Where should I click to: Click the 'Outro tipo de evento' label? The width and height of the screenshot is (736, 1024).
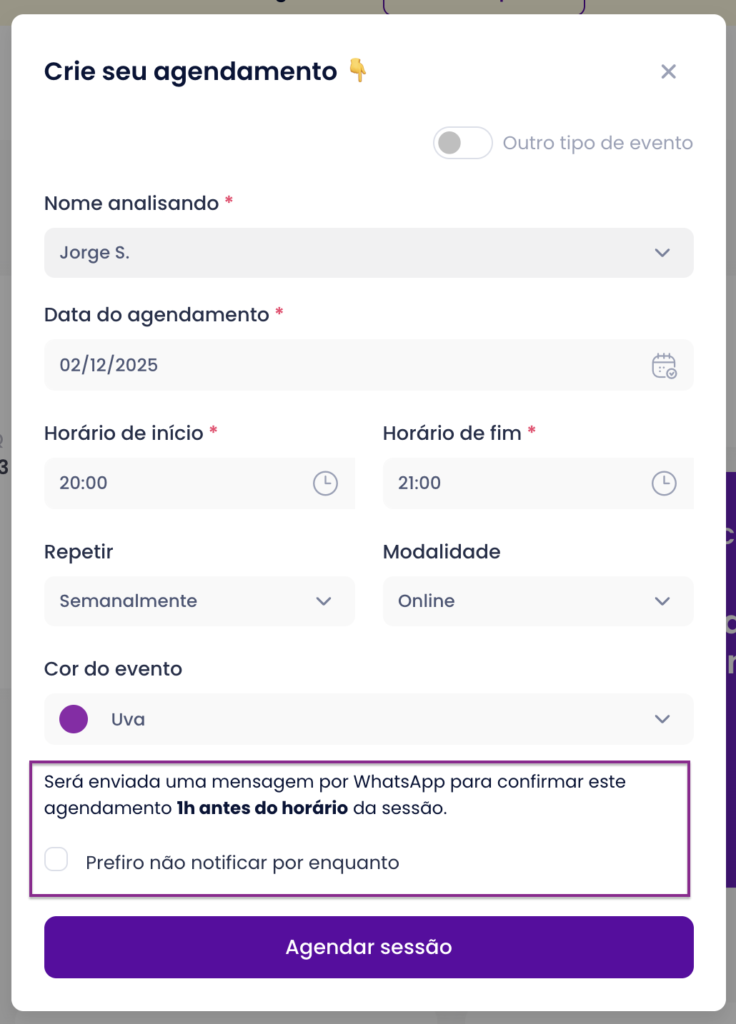pyautogui.click(x=598, y=143)
